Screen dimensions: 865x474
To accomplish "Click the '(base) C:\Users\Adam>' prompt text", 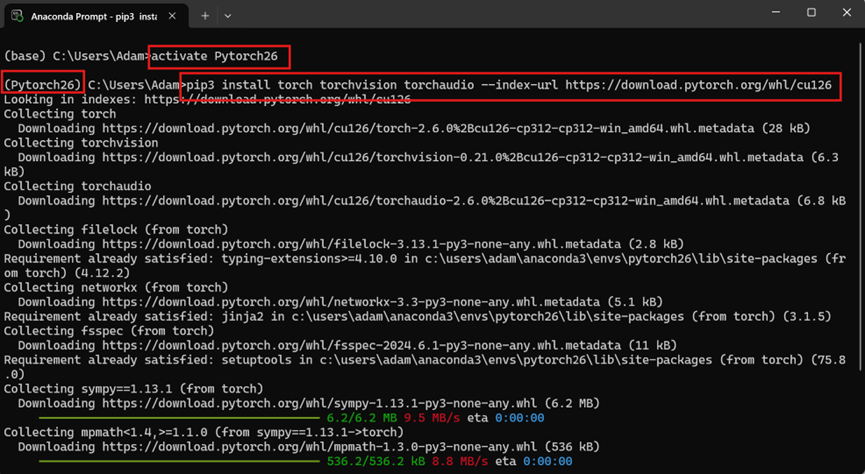I will [x=77, y=56].
